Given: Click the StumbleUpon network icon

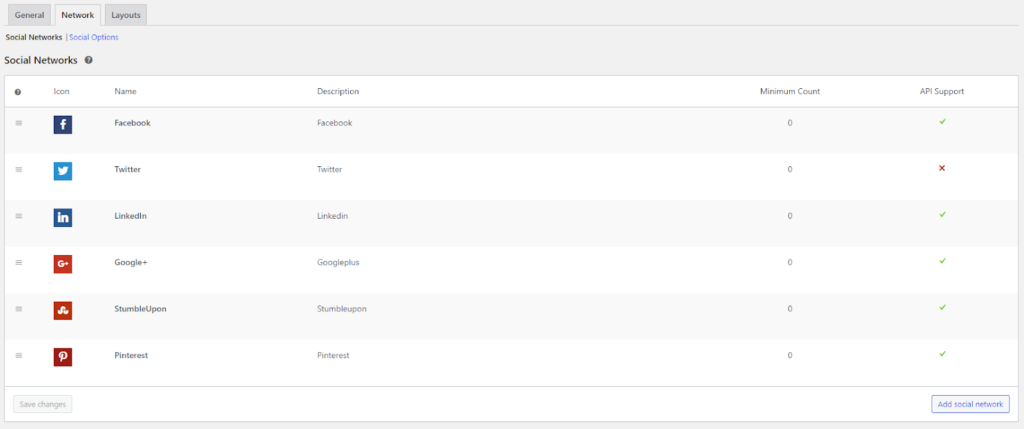Looking at the screenshot, I should click(x=63, y=310).
